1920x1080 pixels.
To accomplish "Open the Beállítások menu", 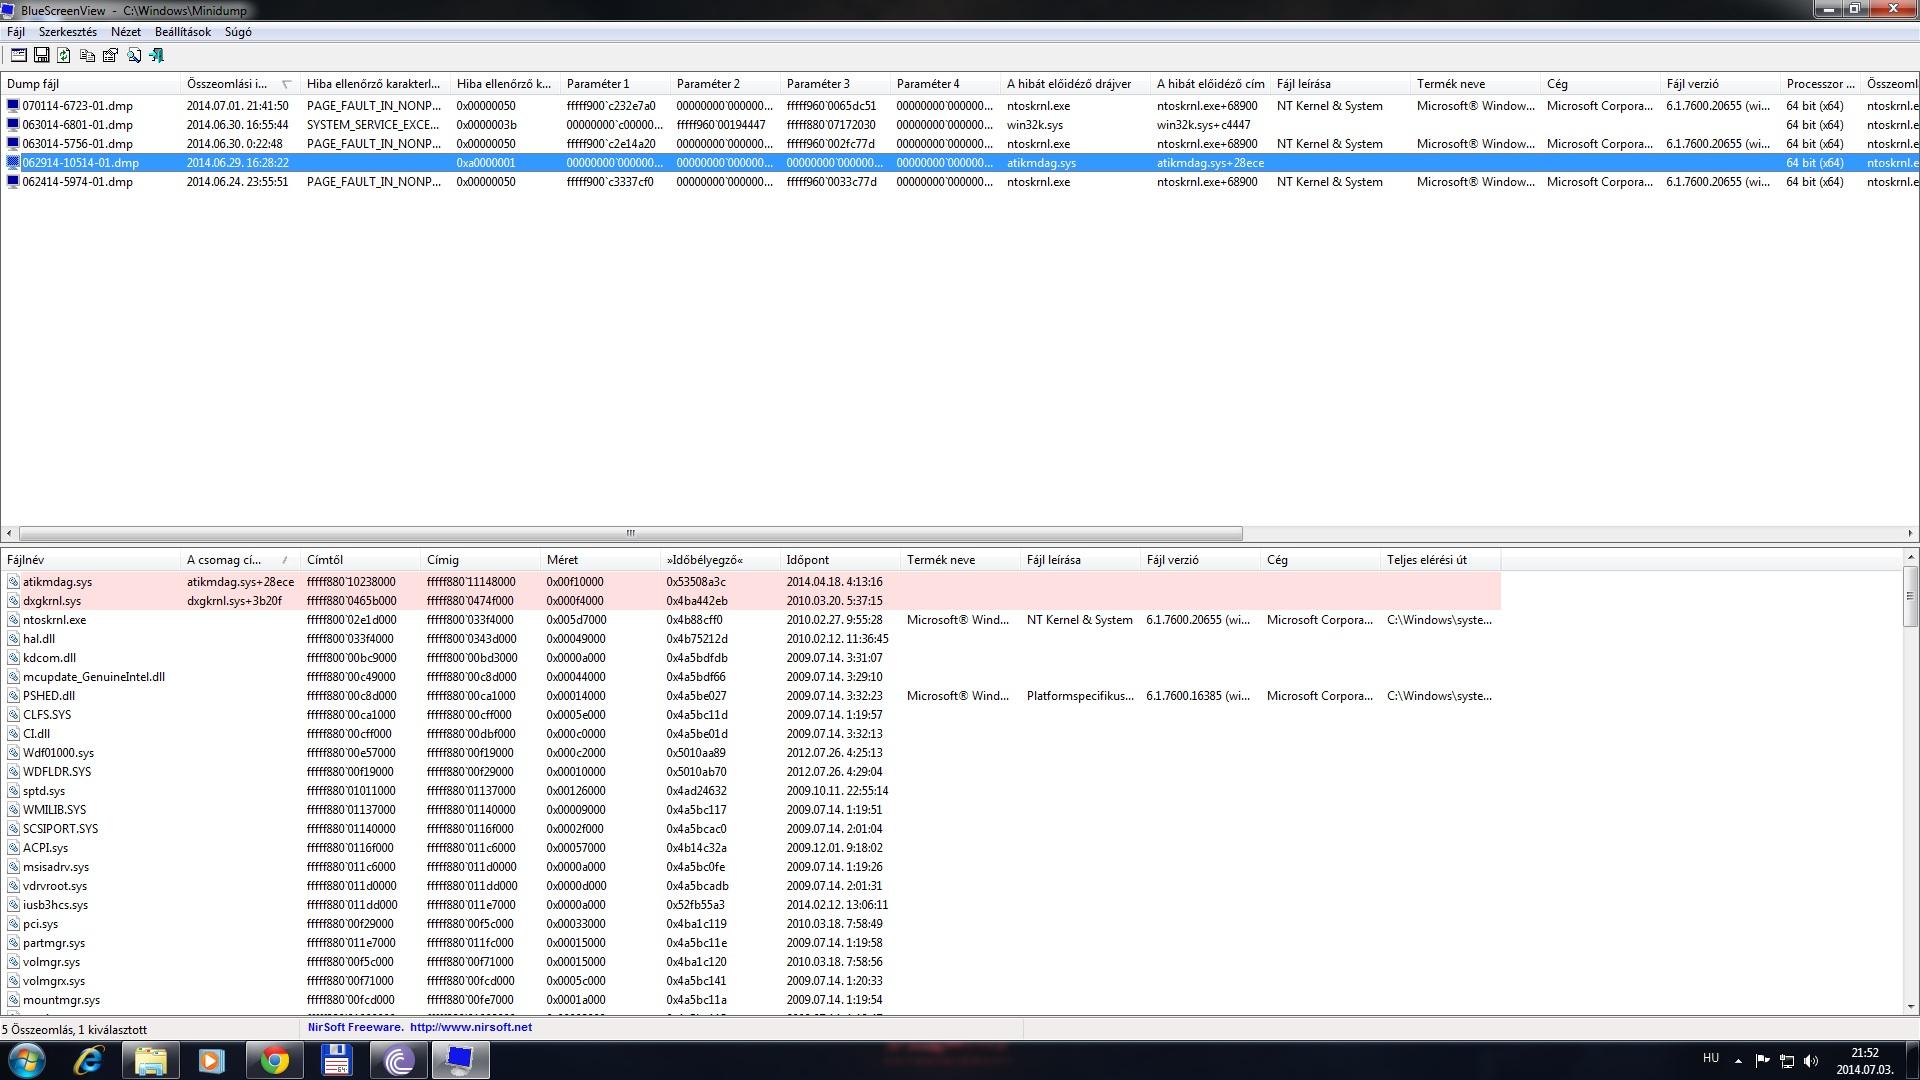I will tap(182, 32).
